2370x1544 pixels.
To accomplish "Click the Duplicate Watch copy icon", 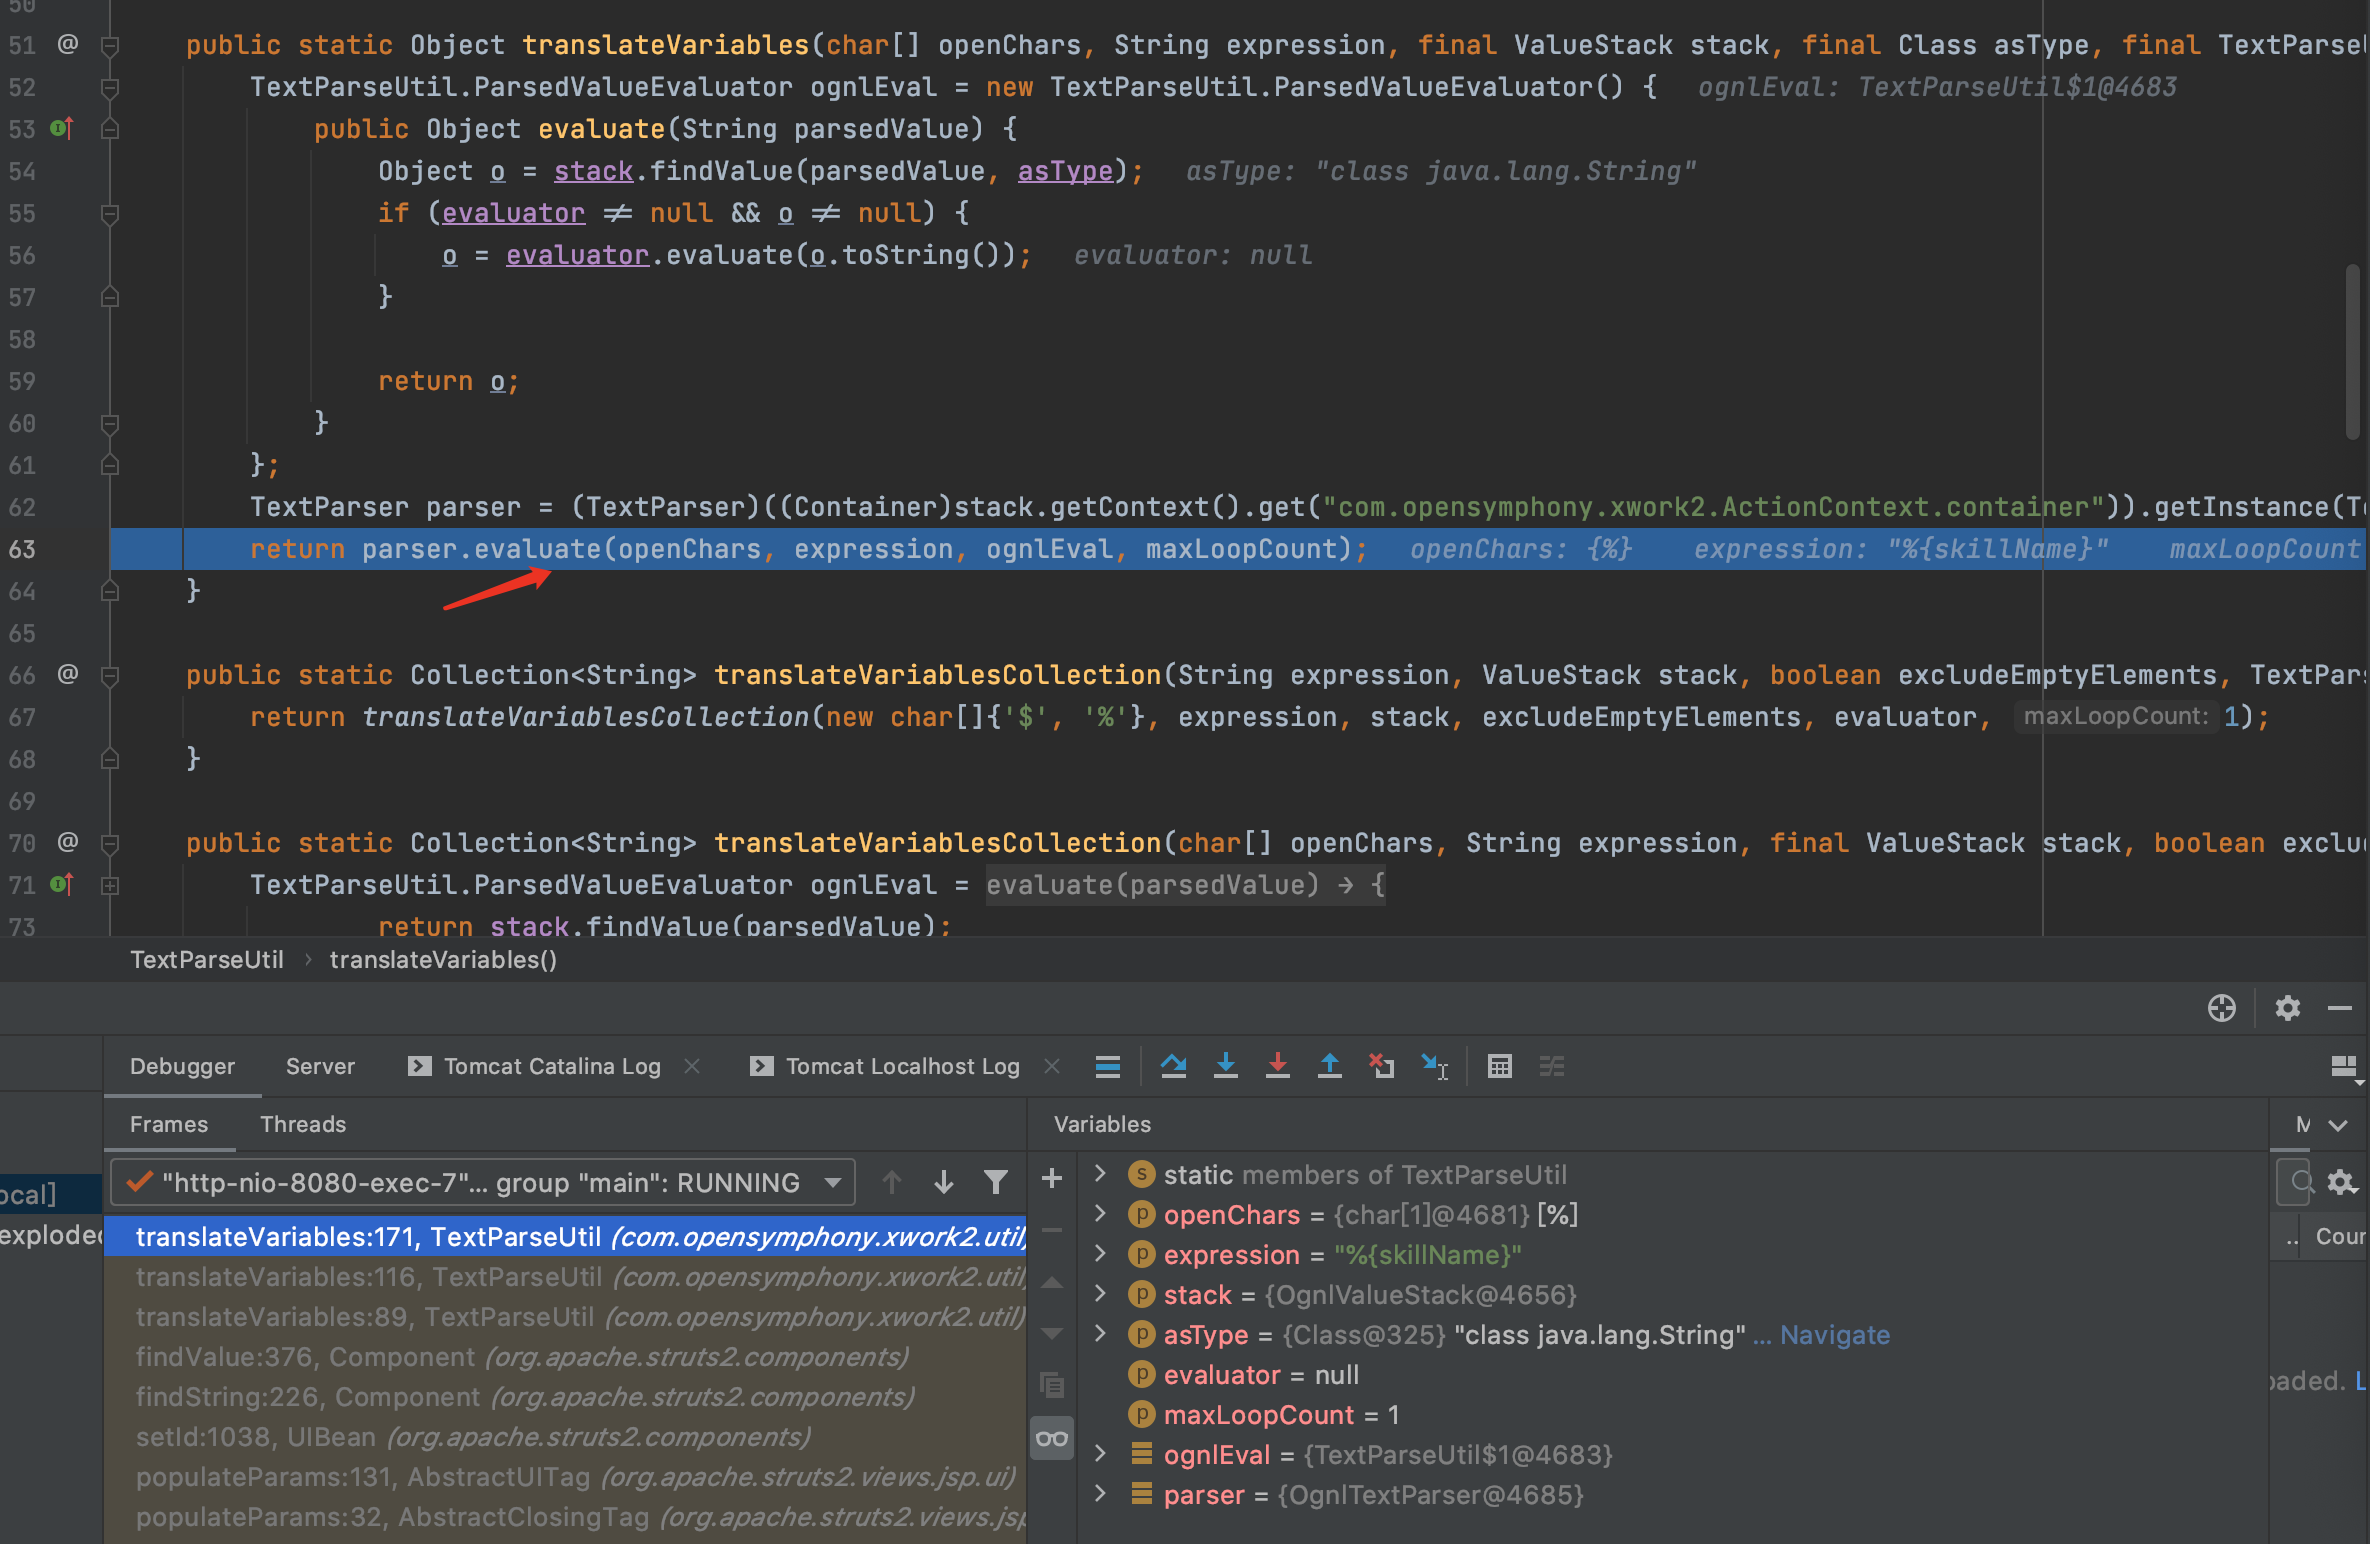I will 1052,1385.
